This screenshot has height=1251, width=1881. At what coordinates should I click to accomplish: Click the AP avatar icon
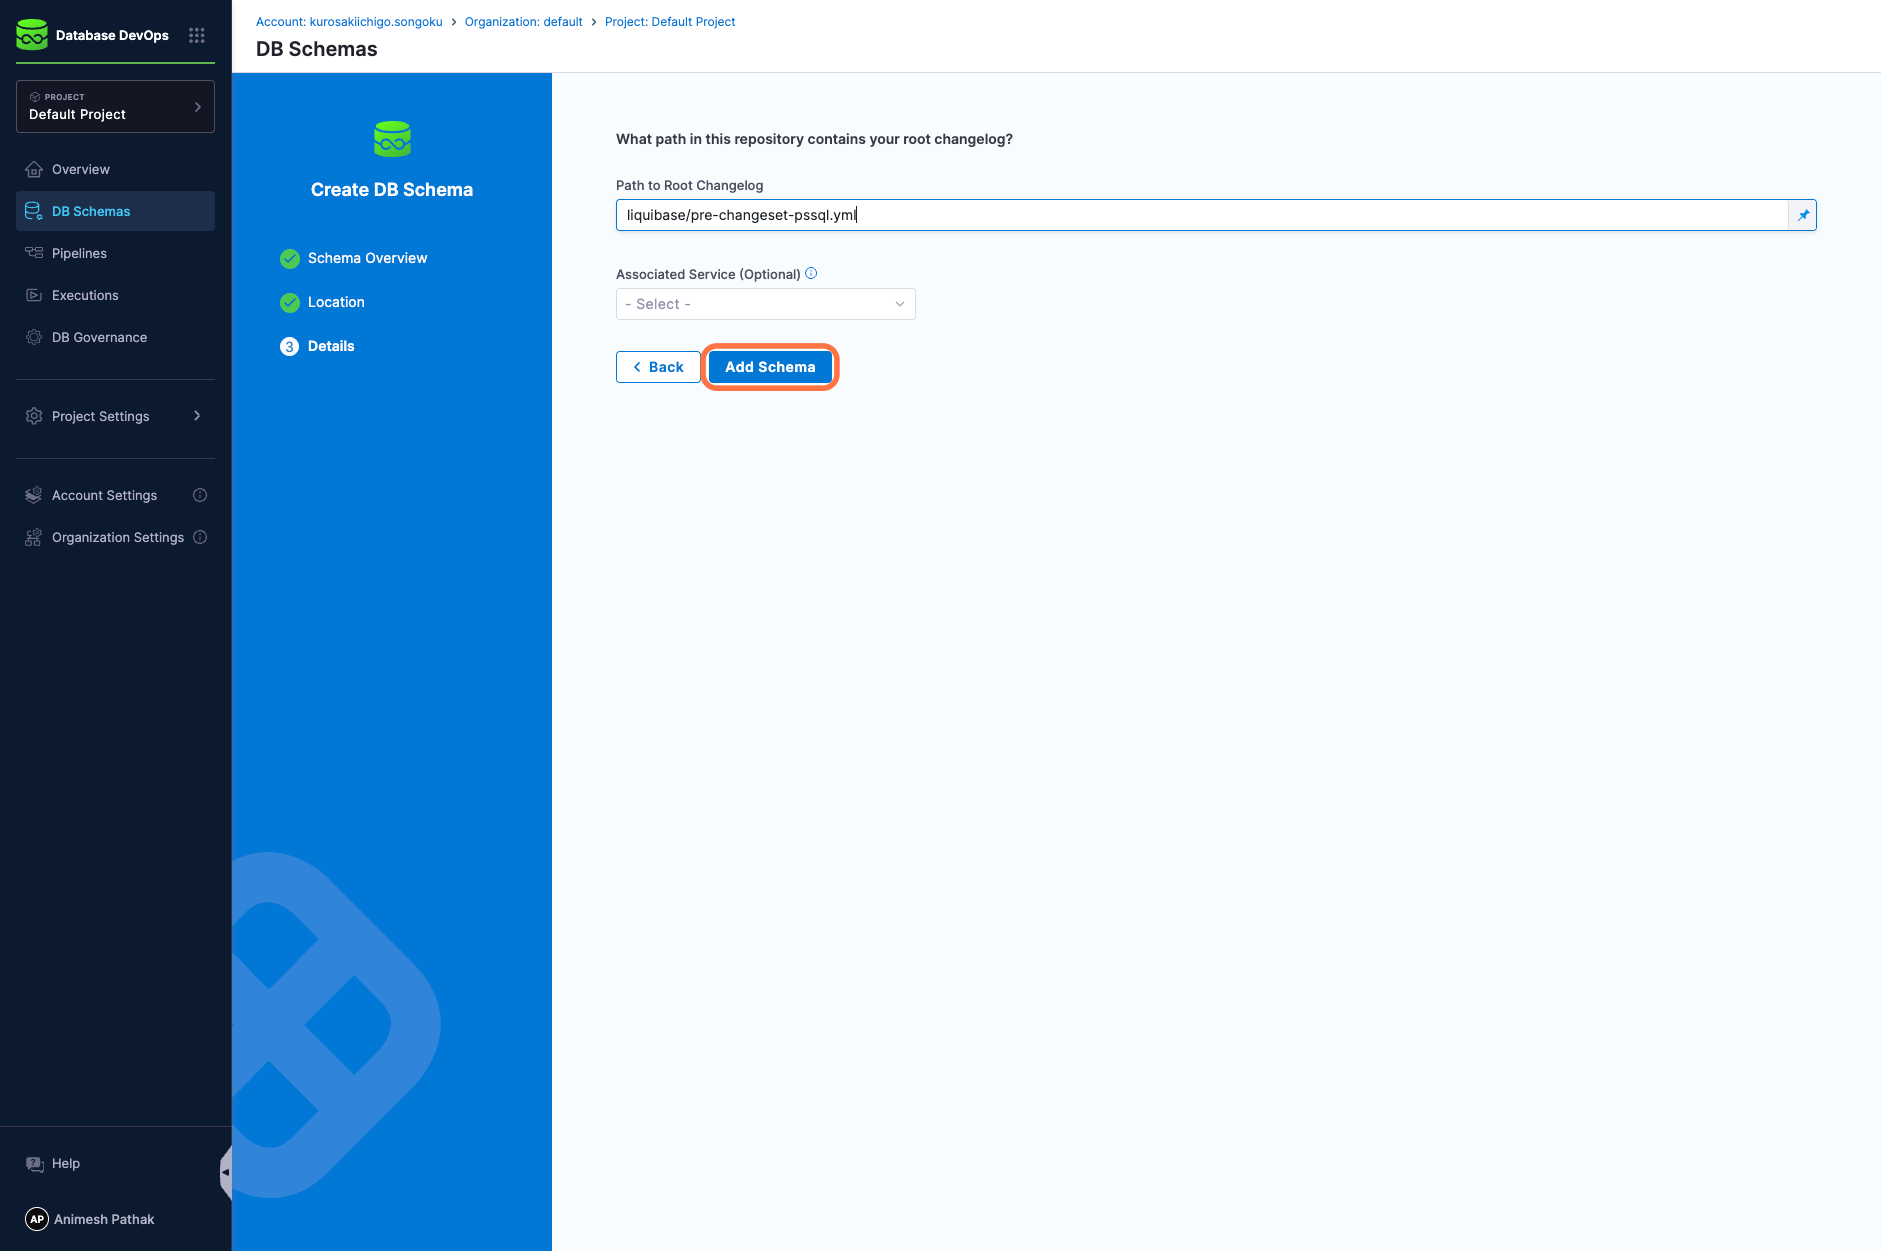pyautogui.click(x=37, y=1219)
